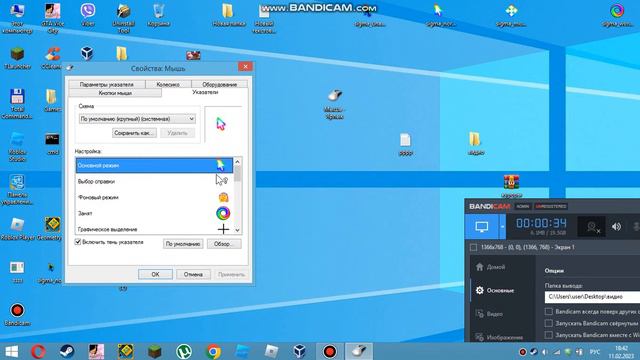This screenshot has height=360, width=640.
Task: Open GTA Vice City desktop shortcut
Action: [53, 18]
